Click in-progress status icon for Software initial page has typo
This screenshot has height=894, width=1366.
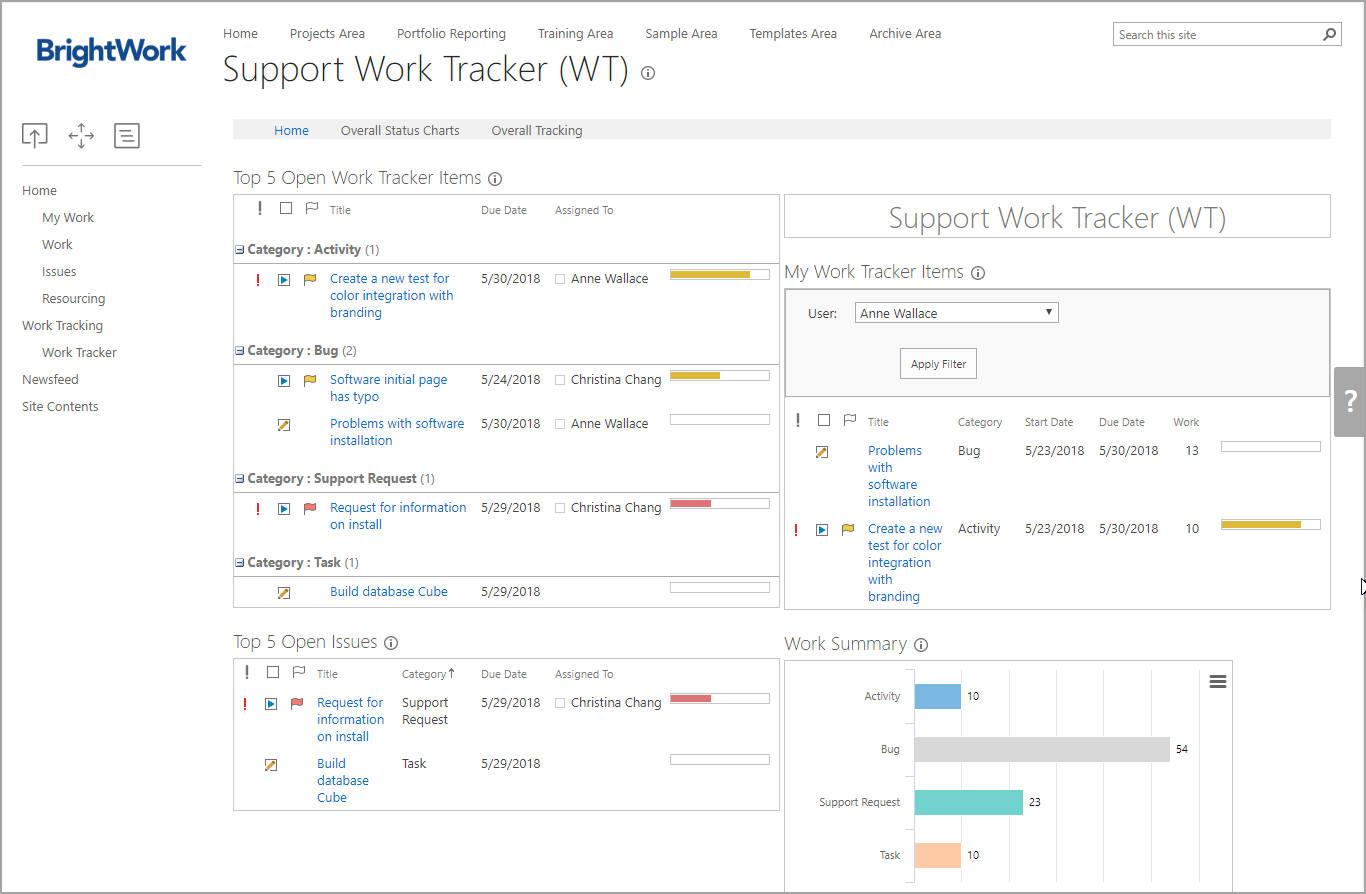tap(284, 381)
